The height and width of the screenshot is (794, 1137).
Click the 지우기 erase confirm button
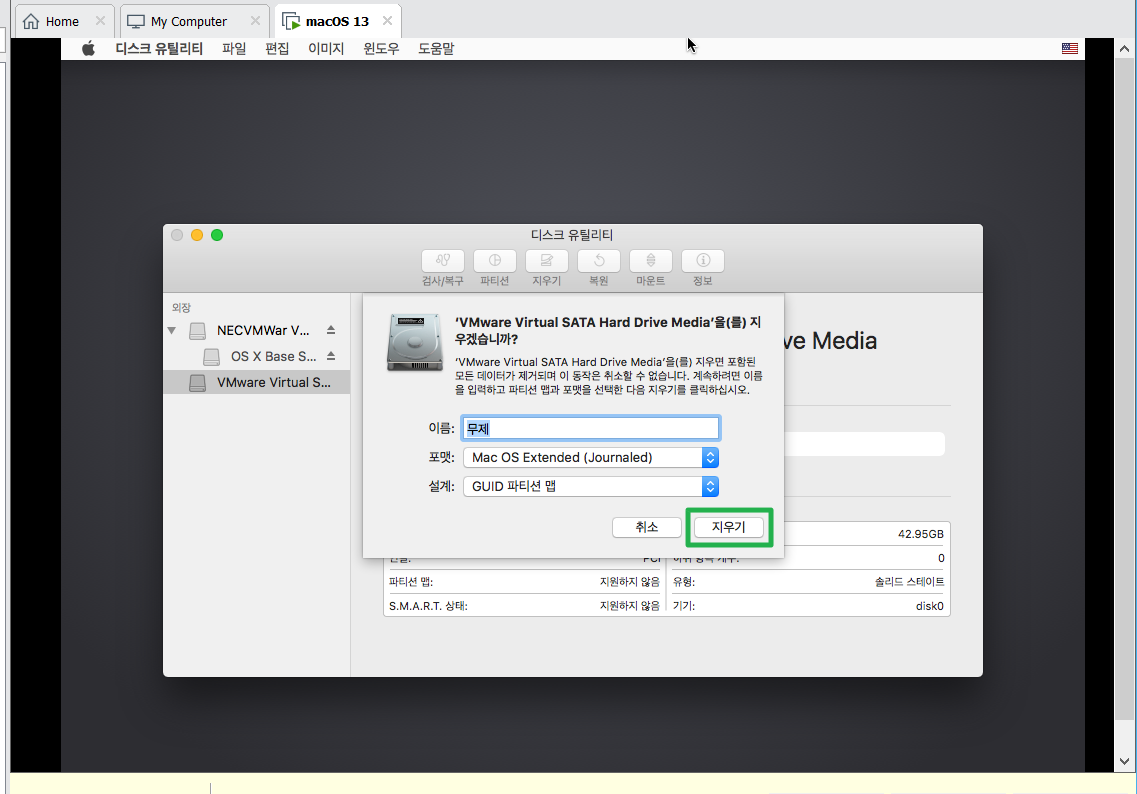[729, 527]
